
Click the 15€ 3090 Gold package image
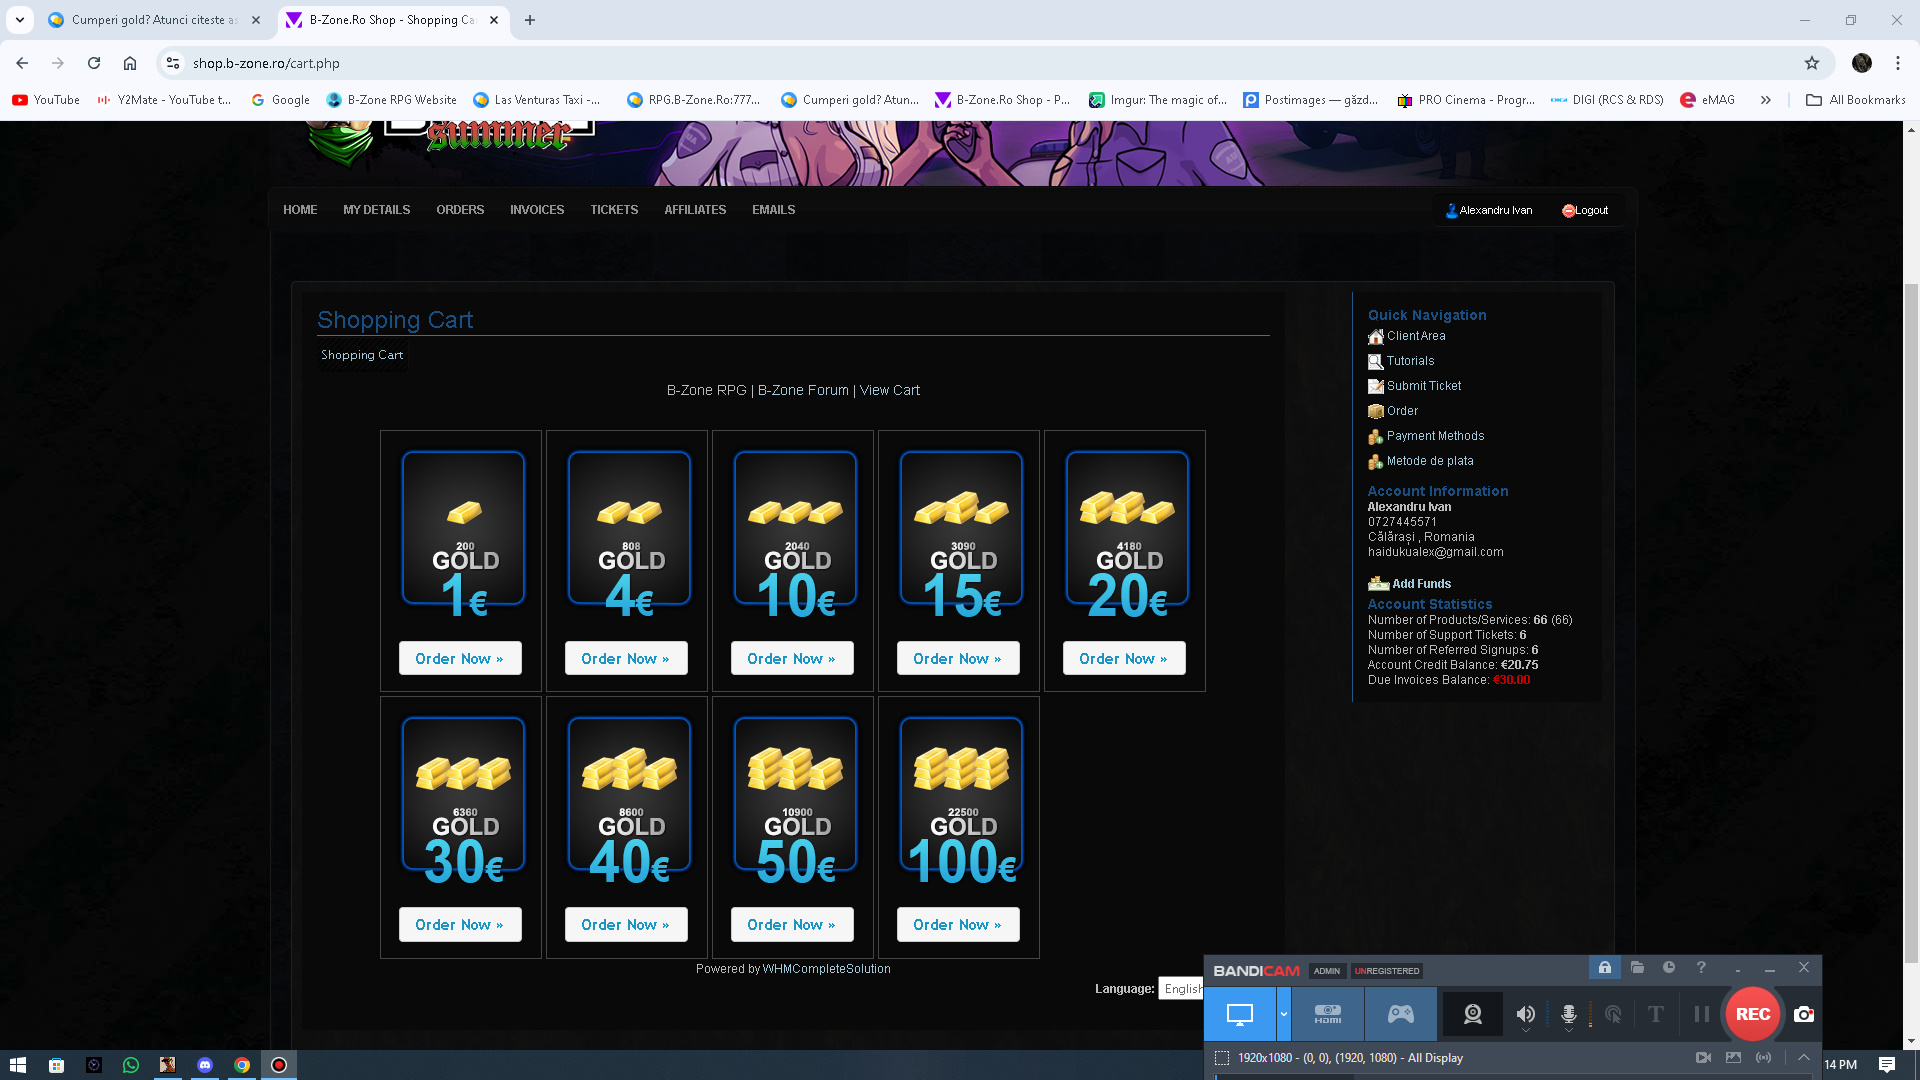[x=961, y=535]
